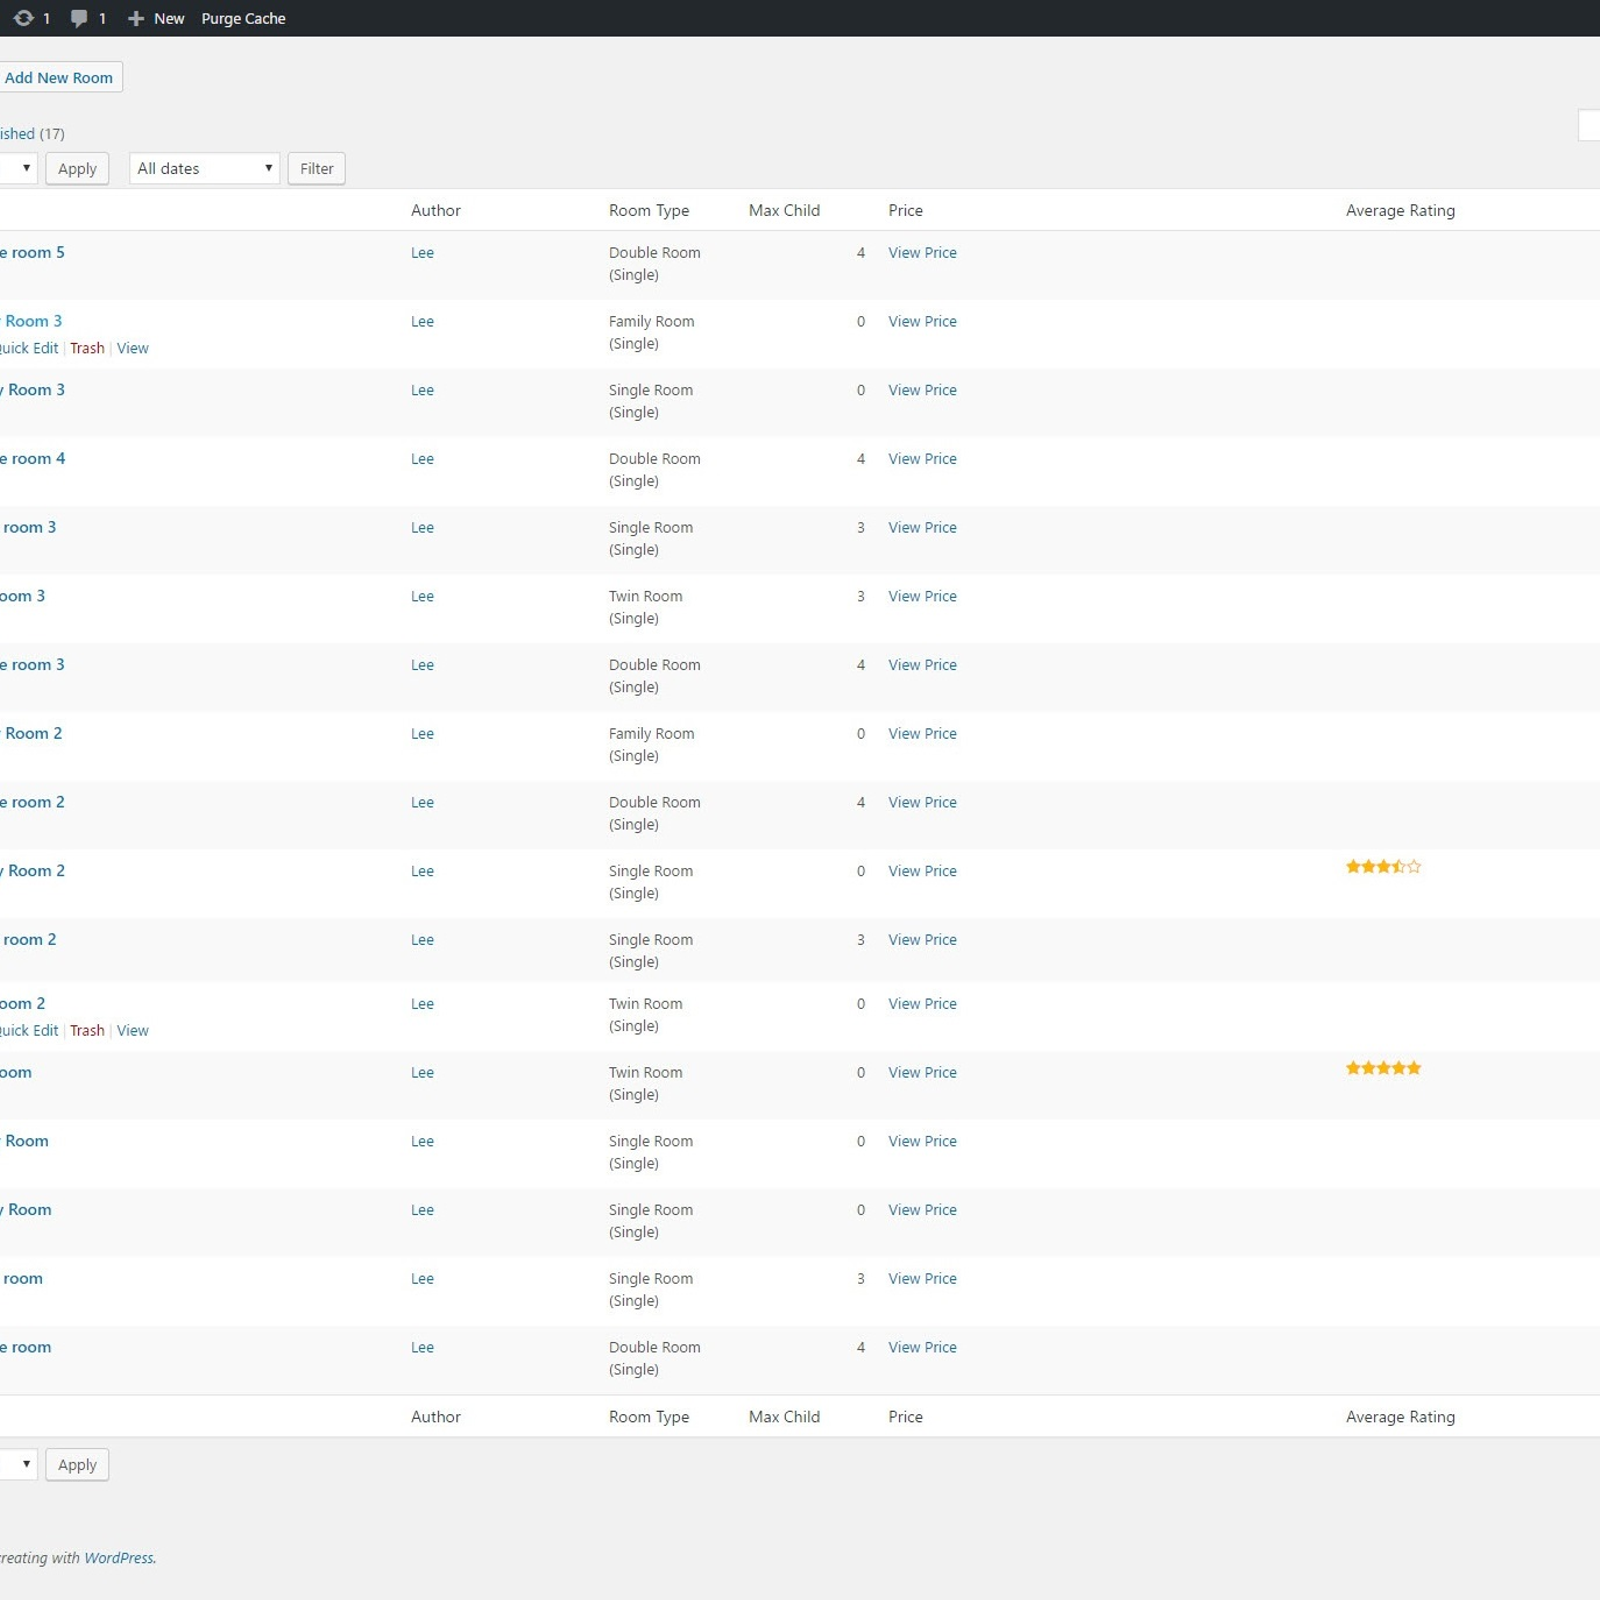Viewport: 1600px width, 1600px height.
Task: Open the All dates dropdown
Action: (204, 168)
